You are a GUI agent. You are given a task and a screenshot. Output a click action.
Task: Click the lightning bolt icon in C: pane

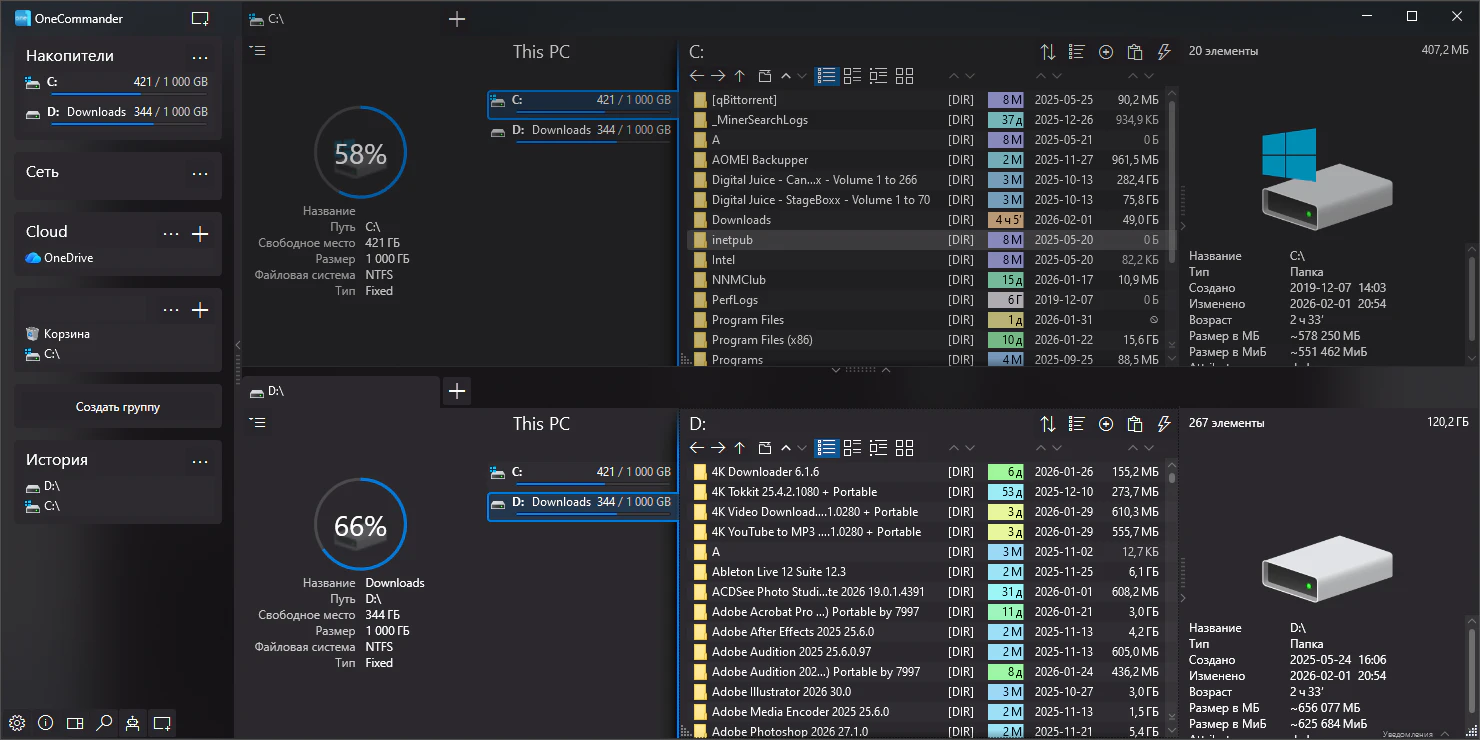tap(1164, 52)
